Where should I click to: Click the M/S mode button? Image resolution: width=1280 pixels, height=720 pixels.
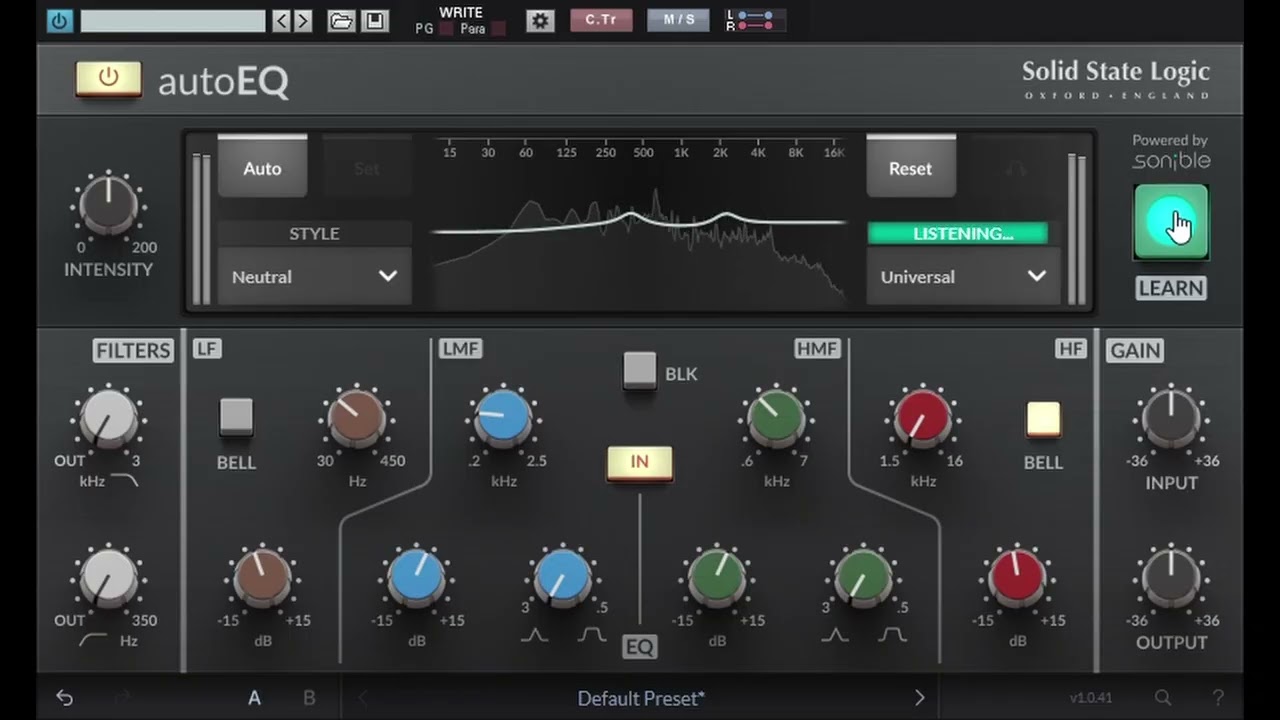[678, 20]
